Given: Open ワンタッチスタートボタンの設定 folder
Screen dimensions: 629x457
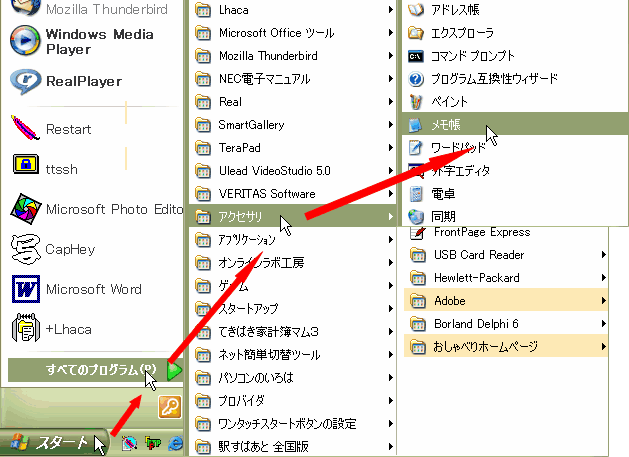Looking at the screenshot, I should pyautogui.click(x=293, y=424).
